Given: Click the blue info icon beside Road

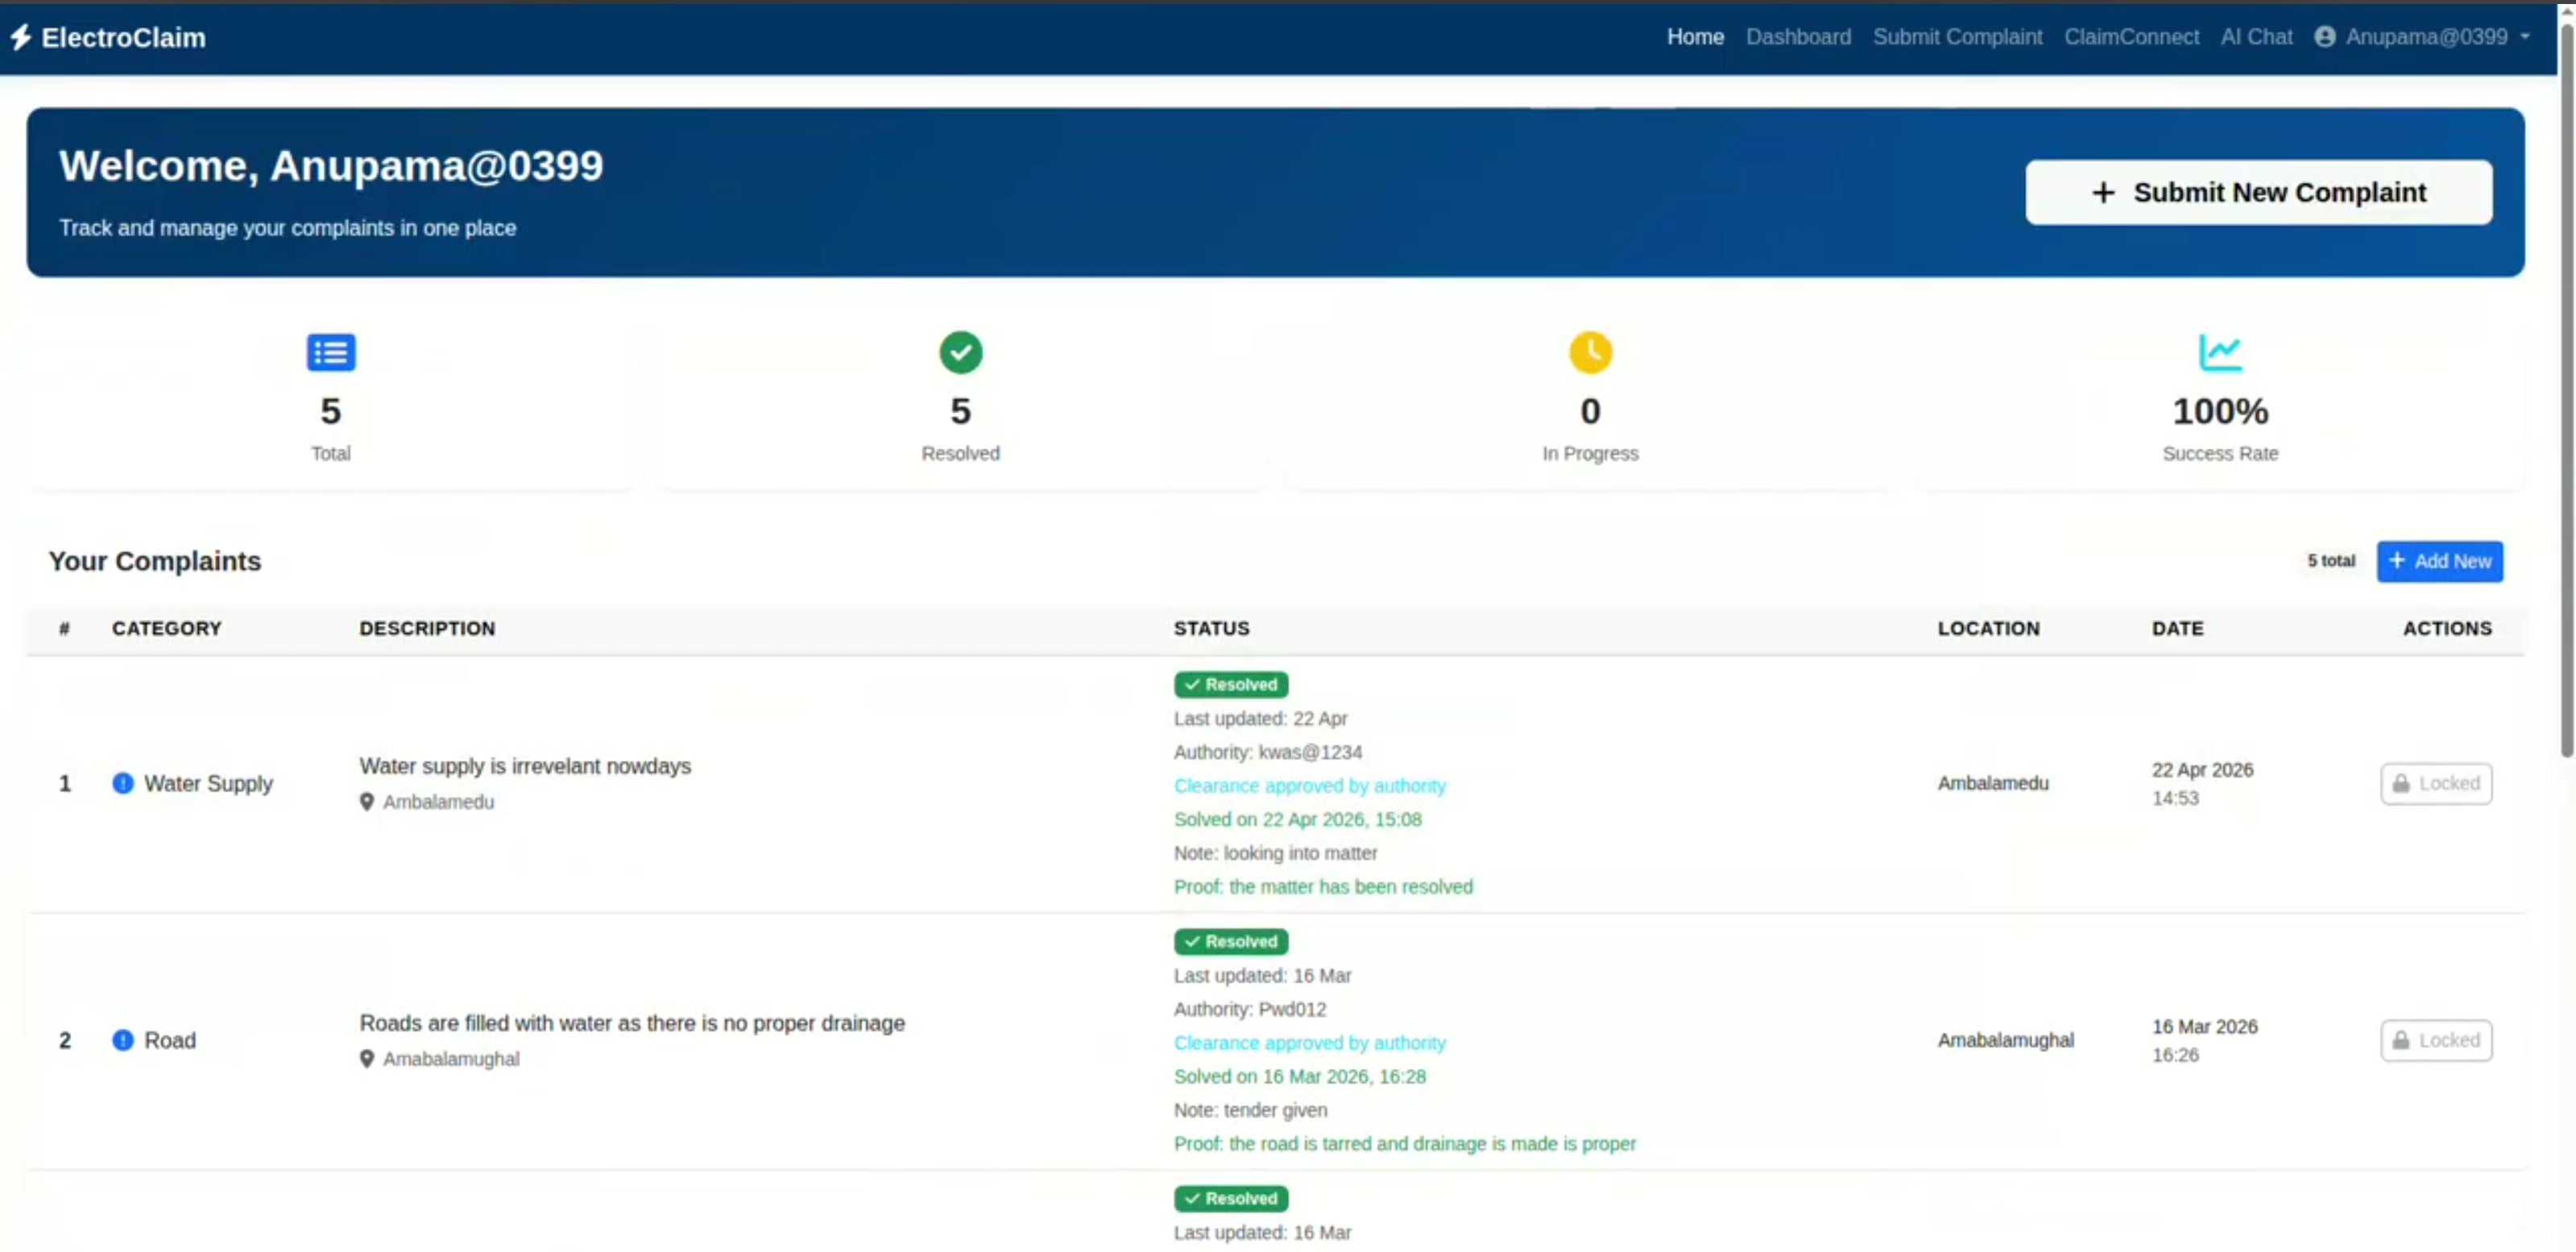Looking at the screenshot, I should click(122, 1040).
